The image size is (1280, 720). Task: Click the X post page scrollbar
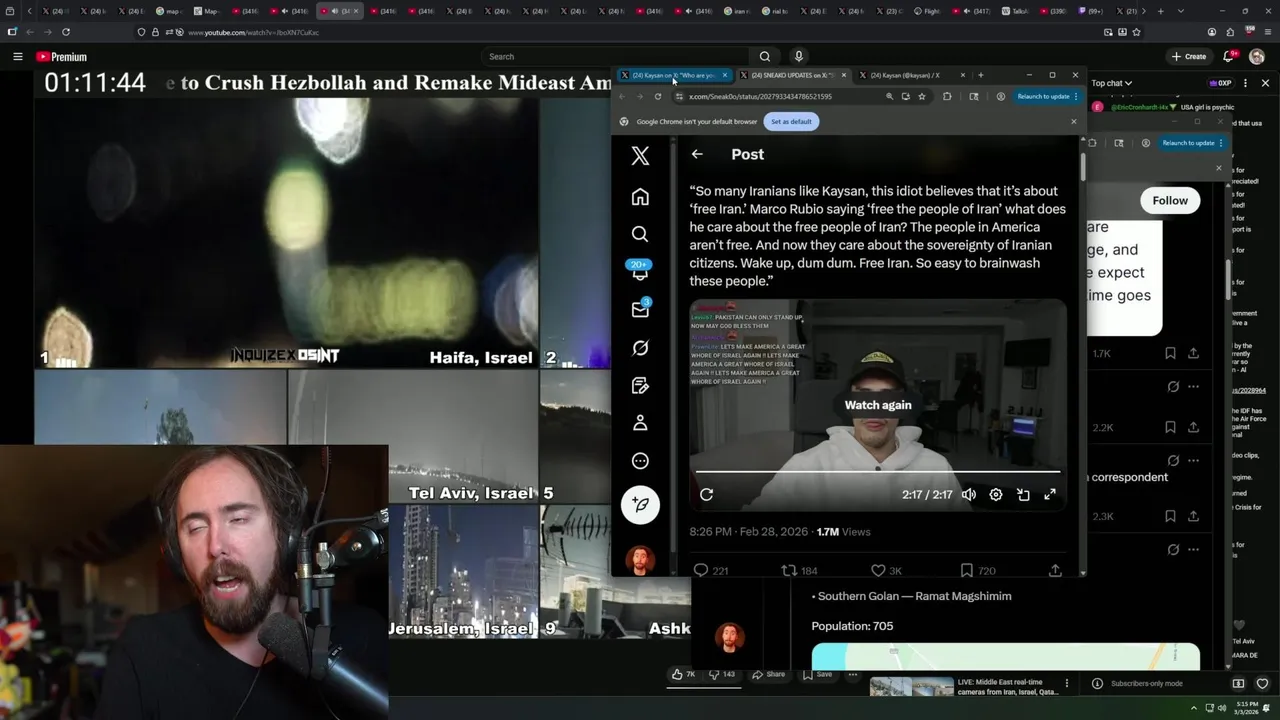[1082, 165]
